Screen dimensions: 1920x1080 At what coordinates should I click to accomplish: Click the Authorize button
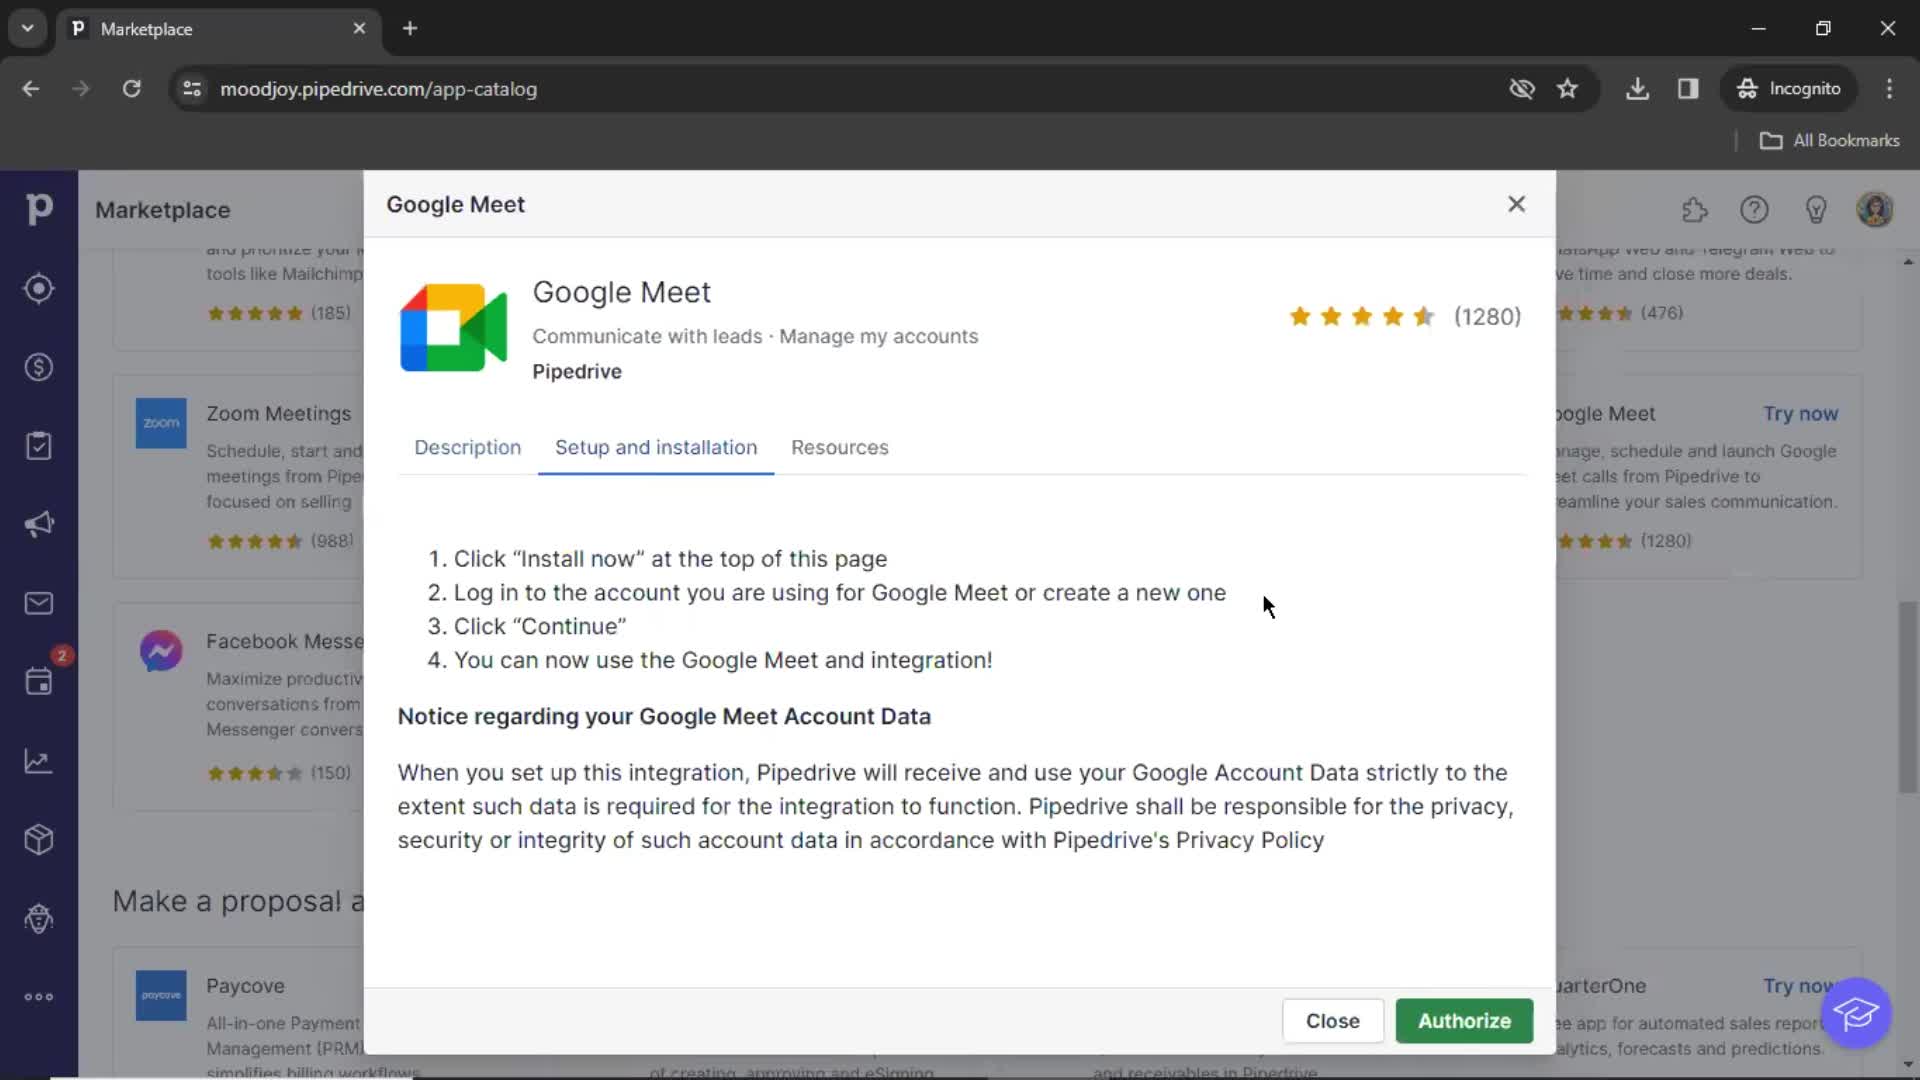point(1465,1021)
